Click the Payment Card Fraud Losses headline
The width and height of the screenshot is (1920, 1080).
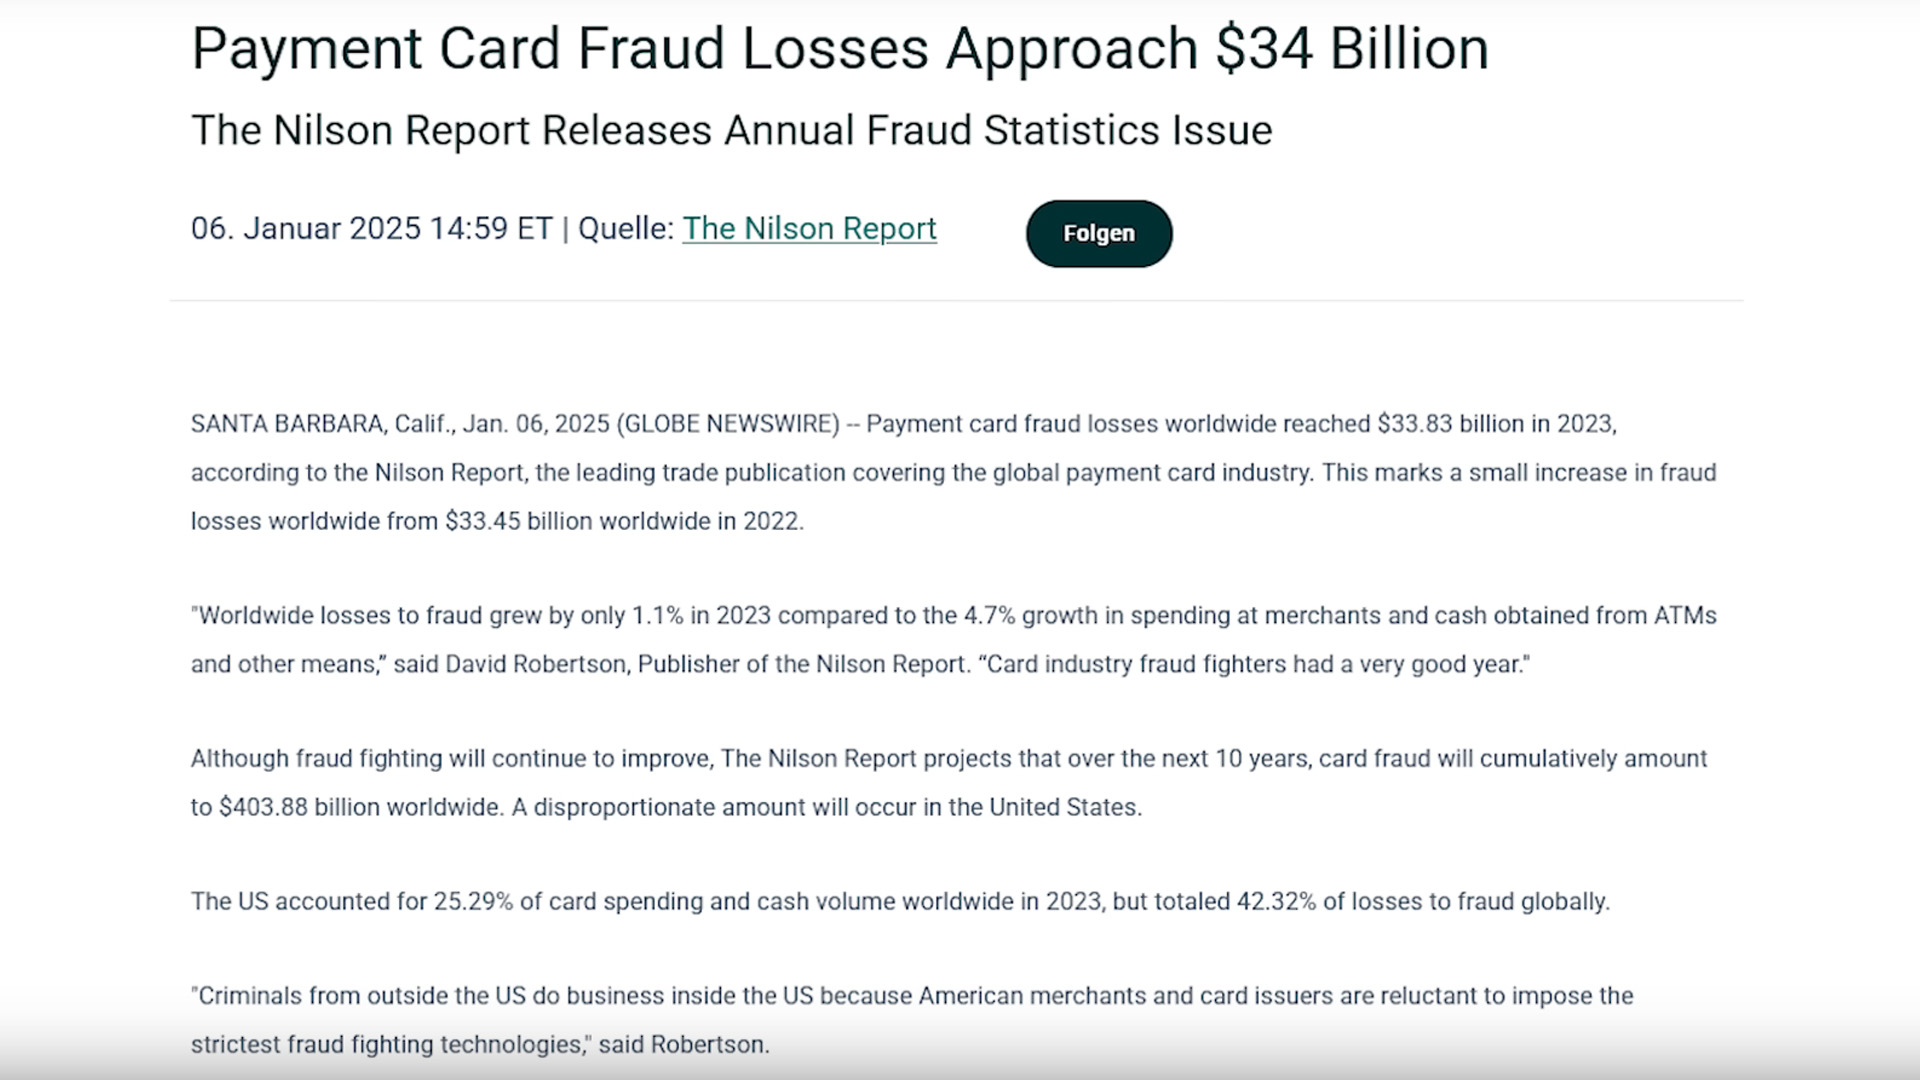[840, 49]
